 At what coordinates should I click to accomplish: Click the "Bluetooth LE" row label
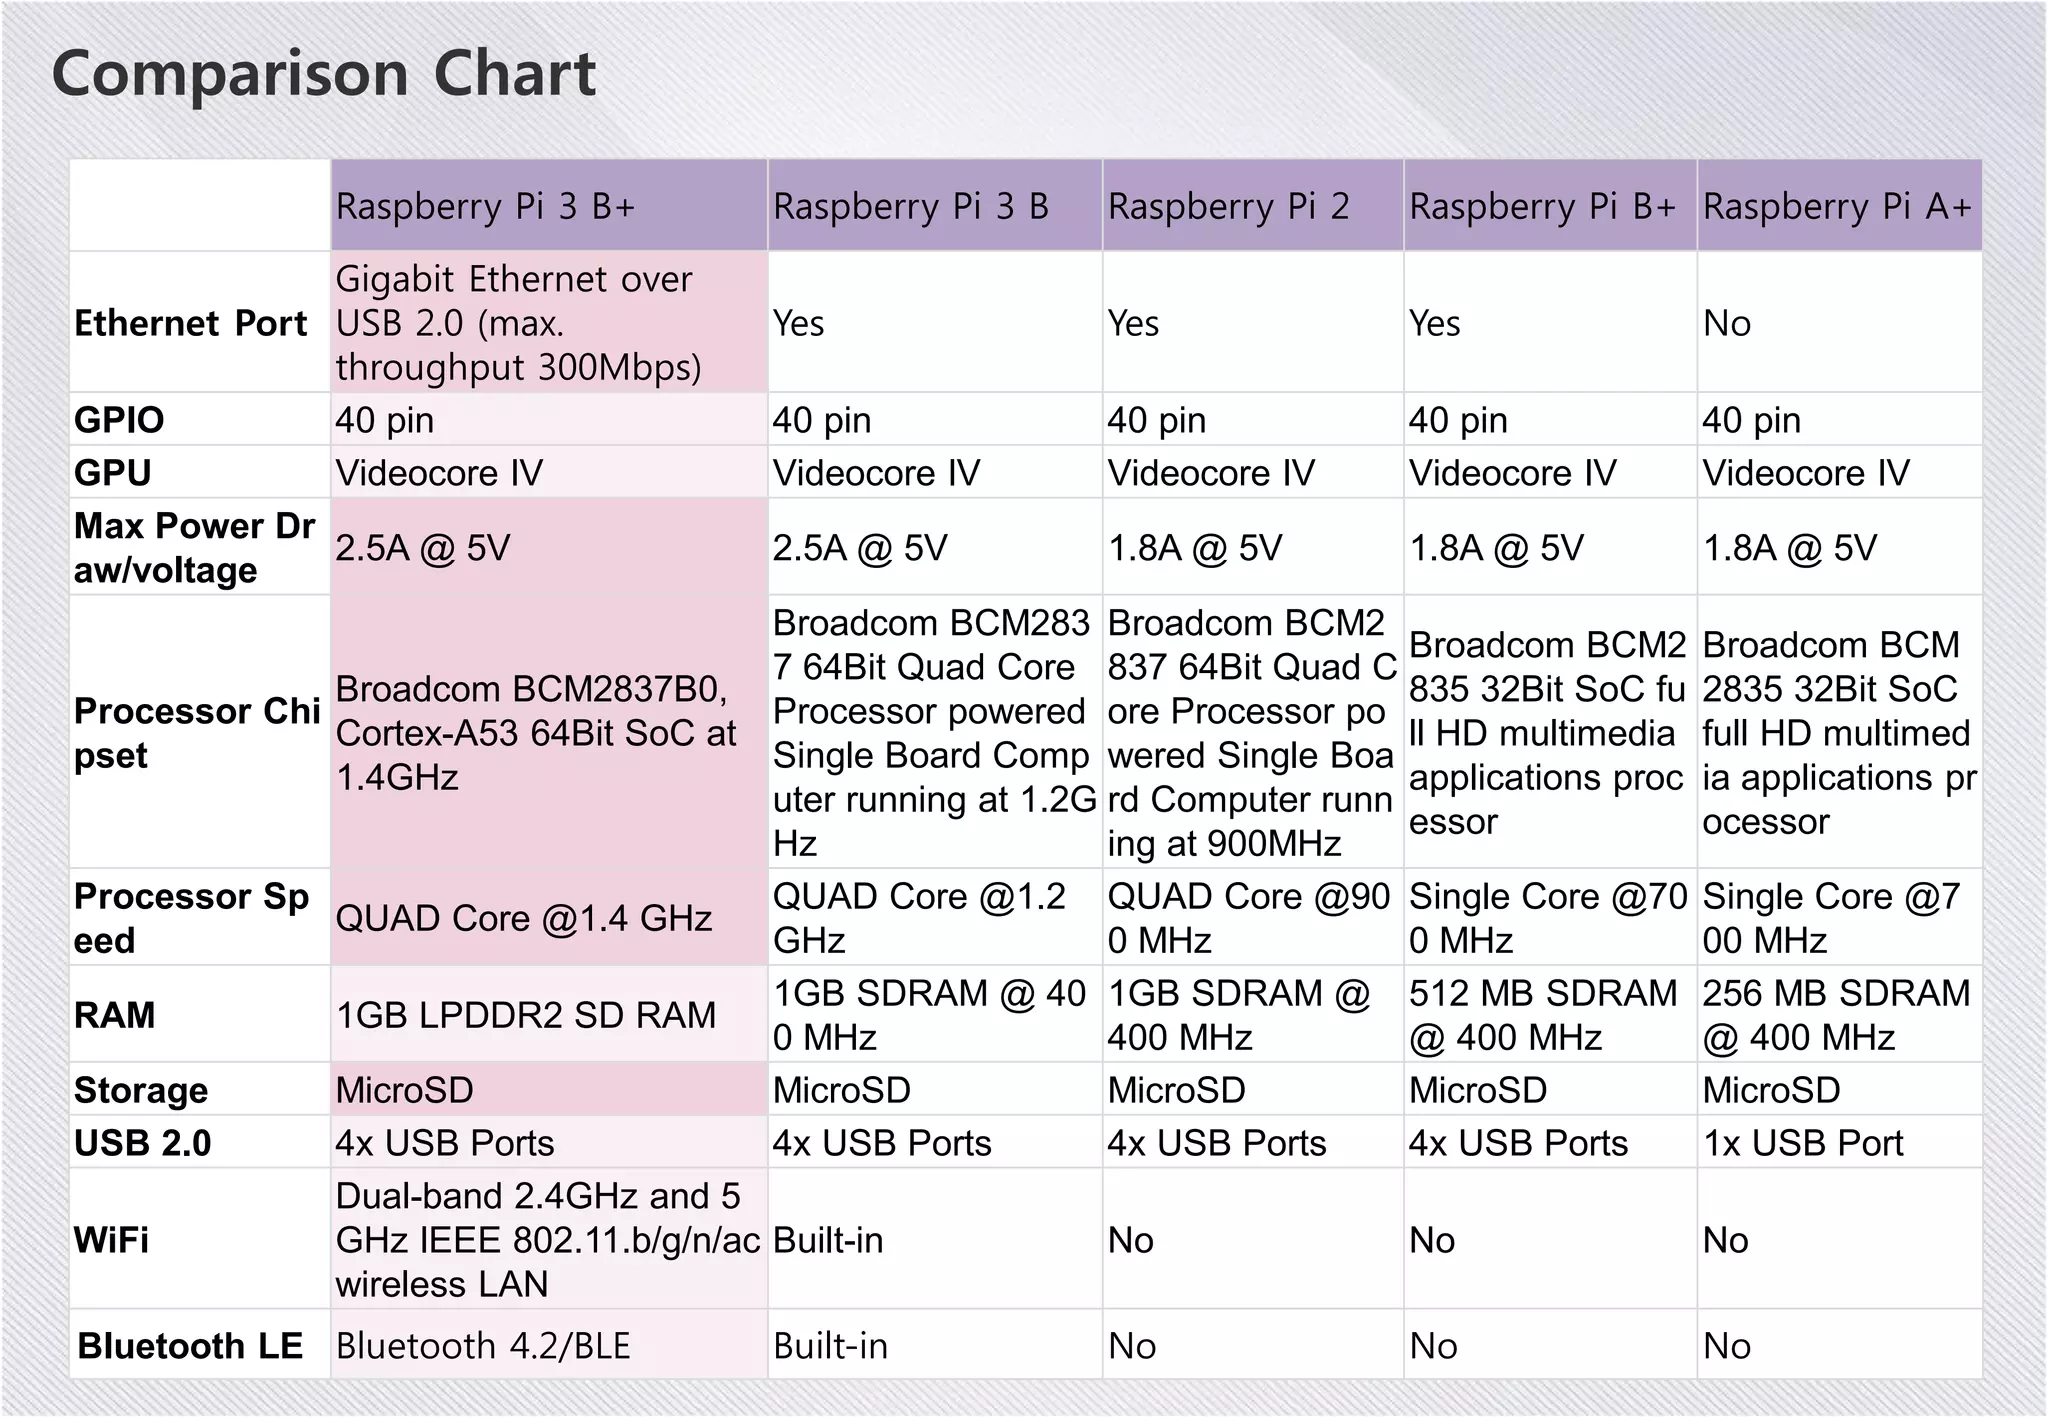click(x=190, y=1346)
